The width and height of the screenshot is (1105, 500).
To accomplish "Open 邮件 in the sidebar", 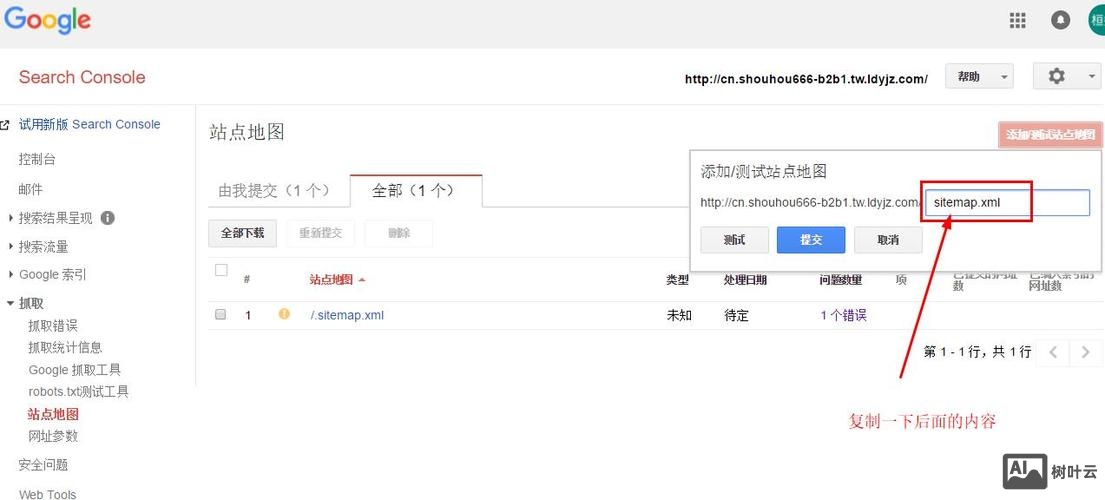I will point(31,189).
